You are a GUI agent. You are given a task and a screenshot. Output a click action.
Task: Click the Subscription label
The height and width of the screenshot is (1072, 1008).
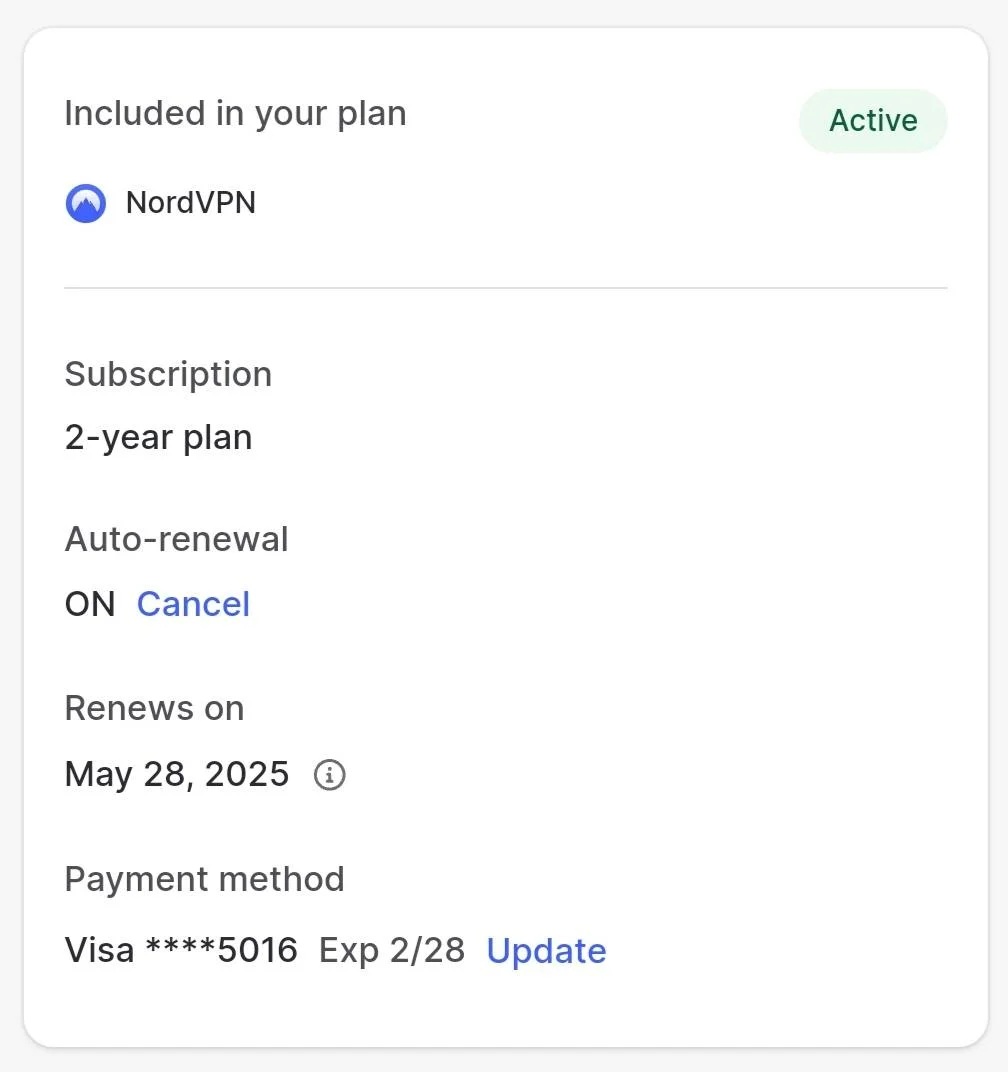point(168,374)
